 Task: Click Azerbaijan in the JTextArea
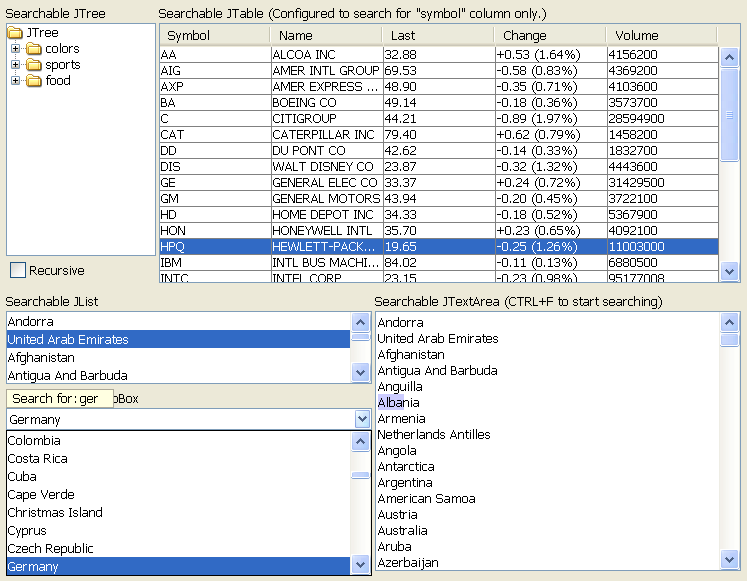click(408, 562)
